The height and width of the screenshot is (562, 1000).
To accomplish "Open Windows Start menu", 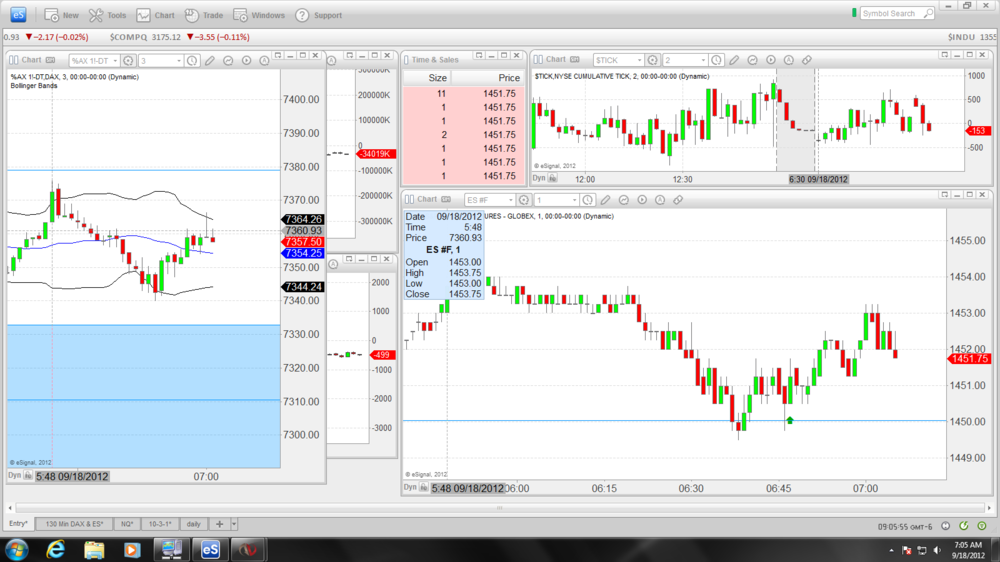I will [x=16, y=549].
